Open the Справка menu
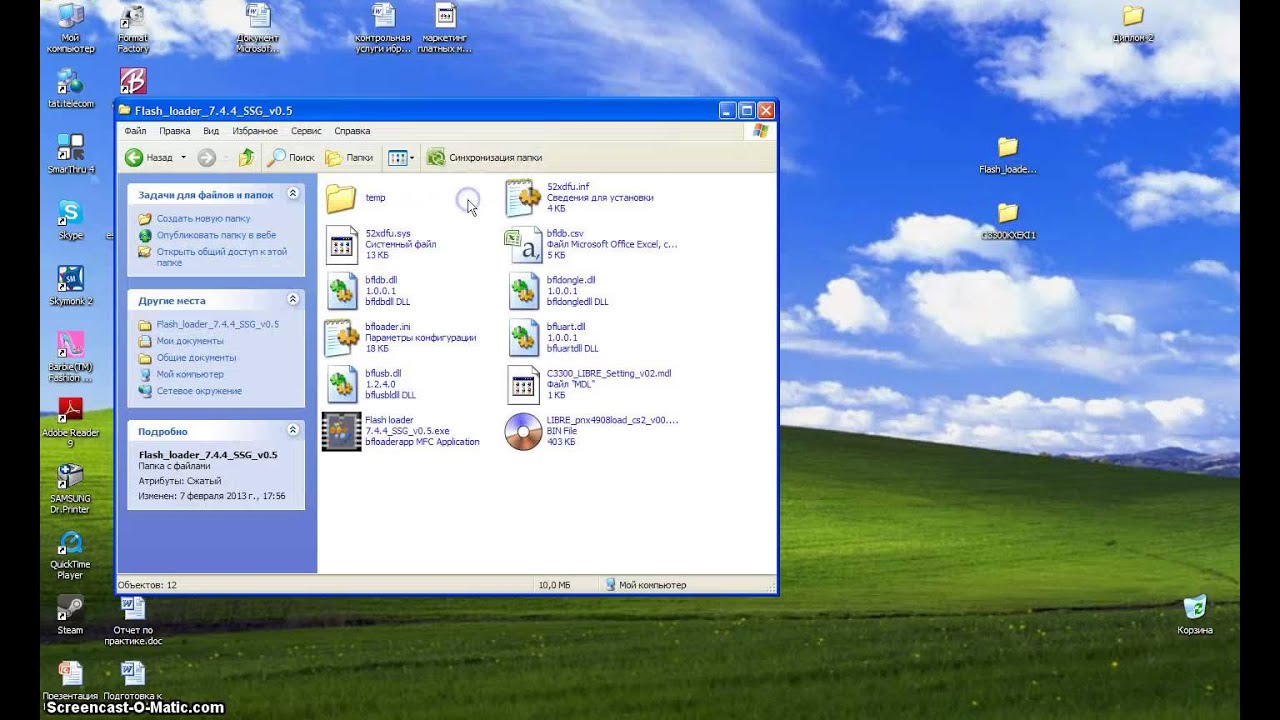Viewport: 1280px width, 720px height. (x=352, y=131)
